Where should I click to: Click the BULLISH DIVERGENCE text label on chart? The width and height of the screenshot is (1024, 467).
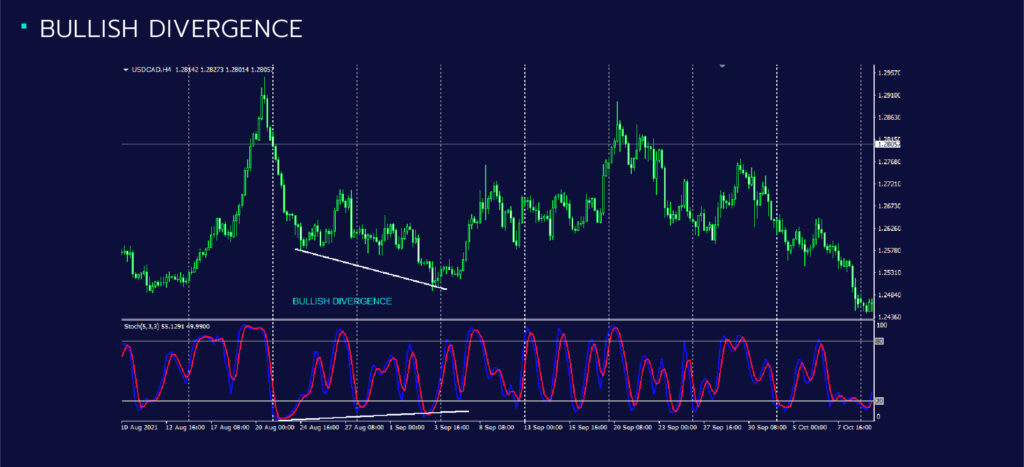341,301
